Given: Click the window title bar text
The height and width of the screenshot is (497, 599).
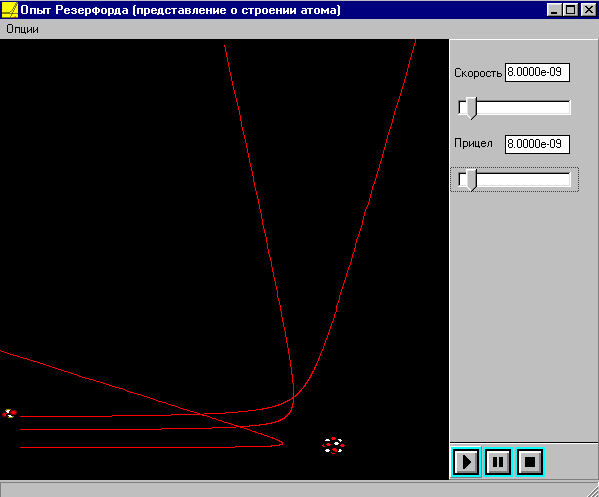Looking at the screenshot, I should coord(180,10).
